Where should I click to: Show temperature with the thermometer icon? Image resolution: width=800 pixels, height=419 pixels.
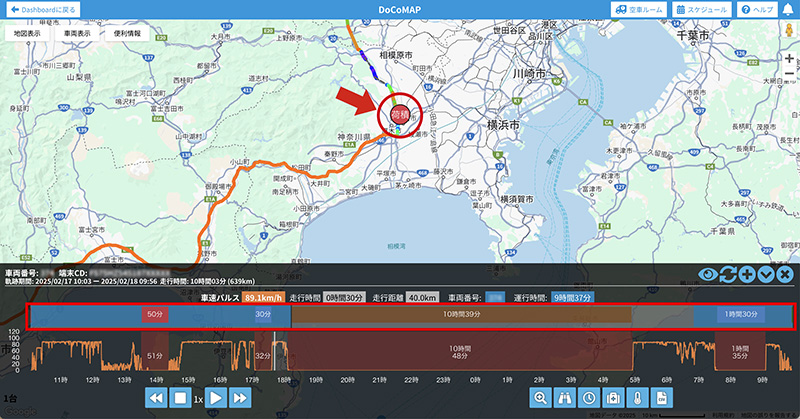click(638, 397)
